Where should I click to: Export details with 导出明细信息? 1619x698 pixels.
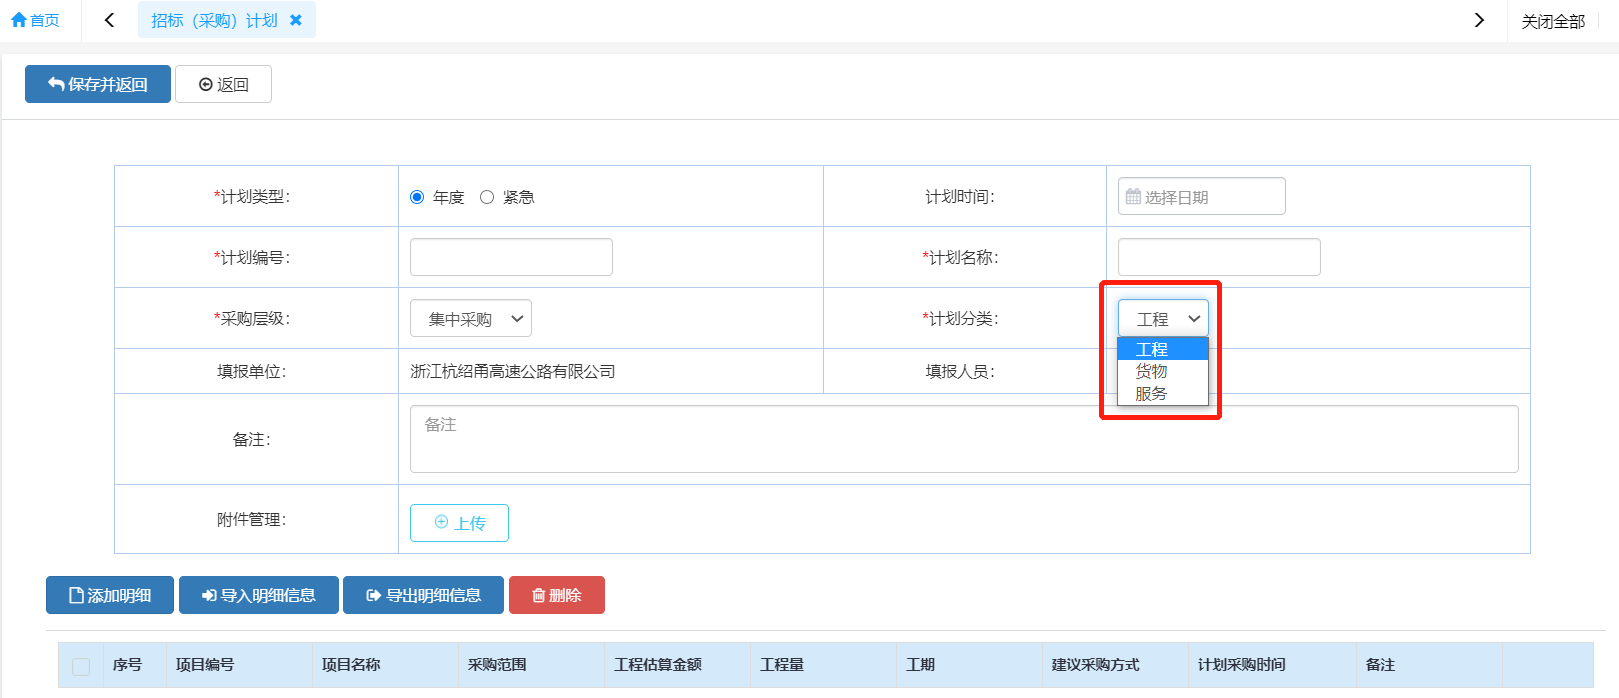pyautogui.click(x=424, y=595)
